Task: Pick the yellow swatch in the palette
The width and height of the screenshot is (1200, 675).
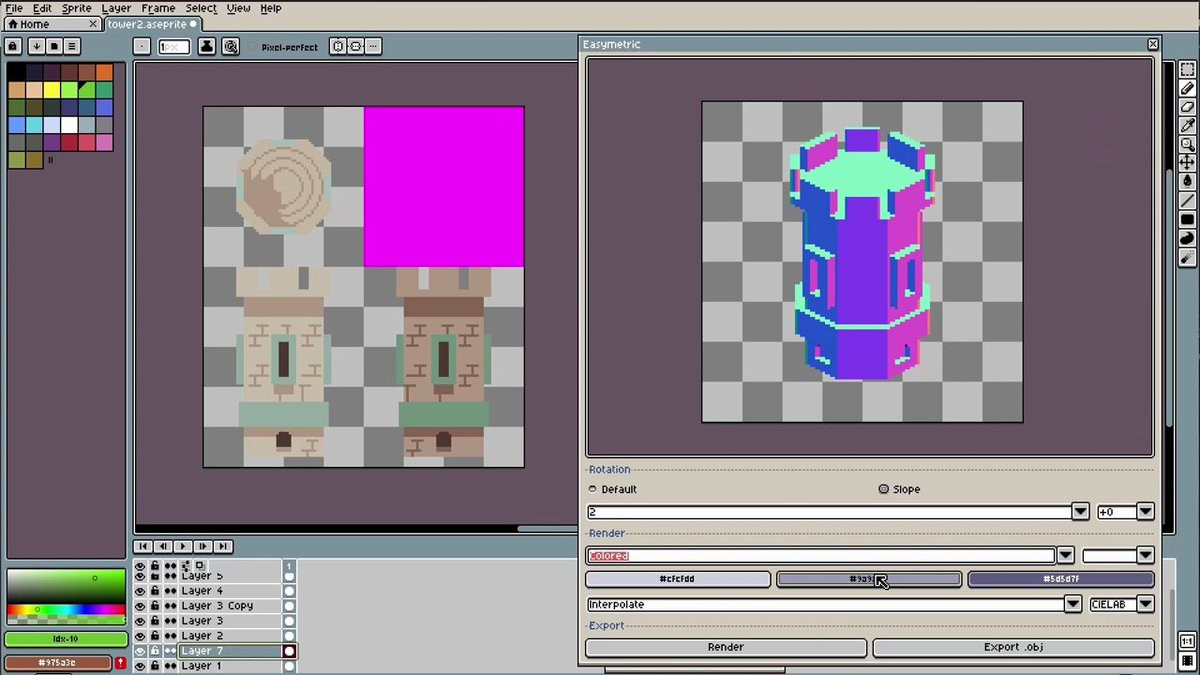Action: point(52,90)
